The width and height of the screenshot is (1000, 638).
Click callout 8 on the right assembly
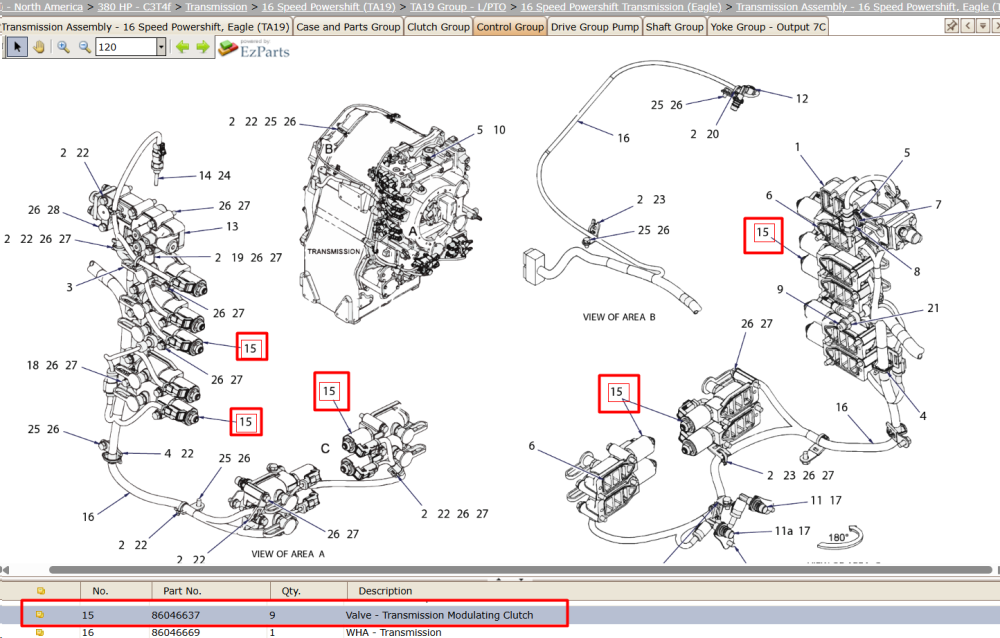[x=917, y=272]
